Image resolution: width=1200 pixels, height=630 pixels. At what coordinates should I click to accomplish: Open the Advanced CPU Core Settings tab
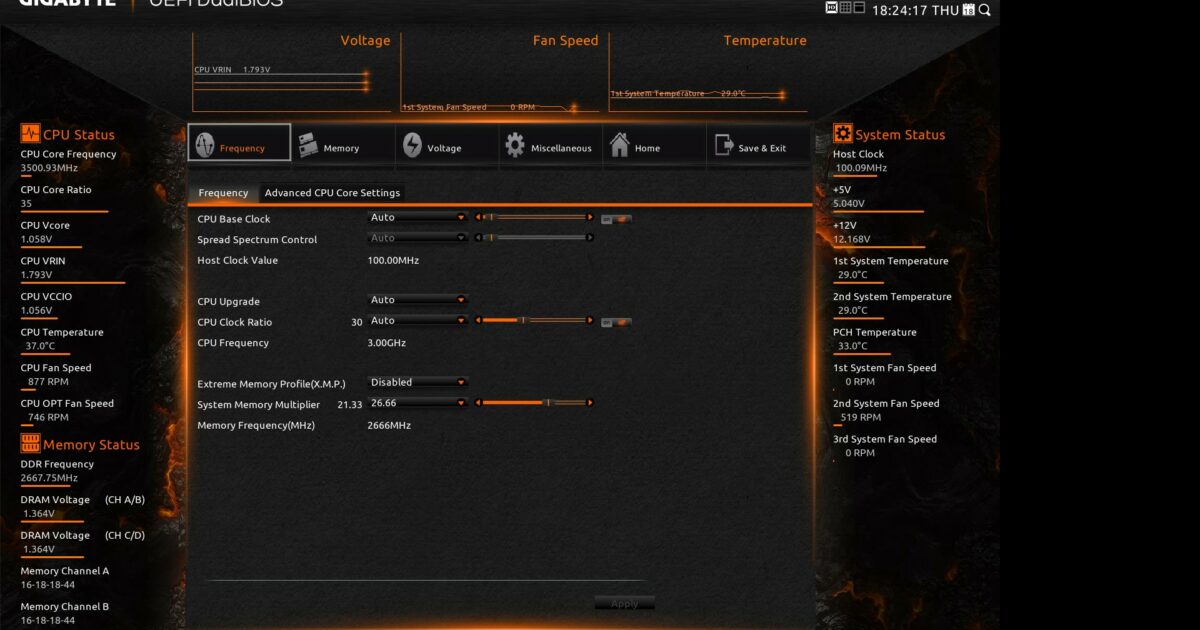point(332,192)
